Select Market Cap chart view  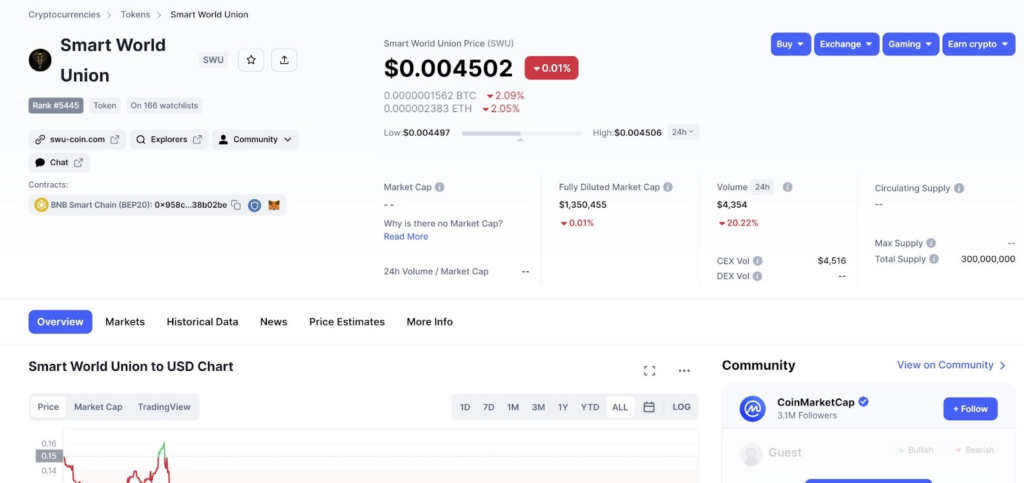98,407
